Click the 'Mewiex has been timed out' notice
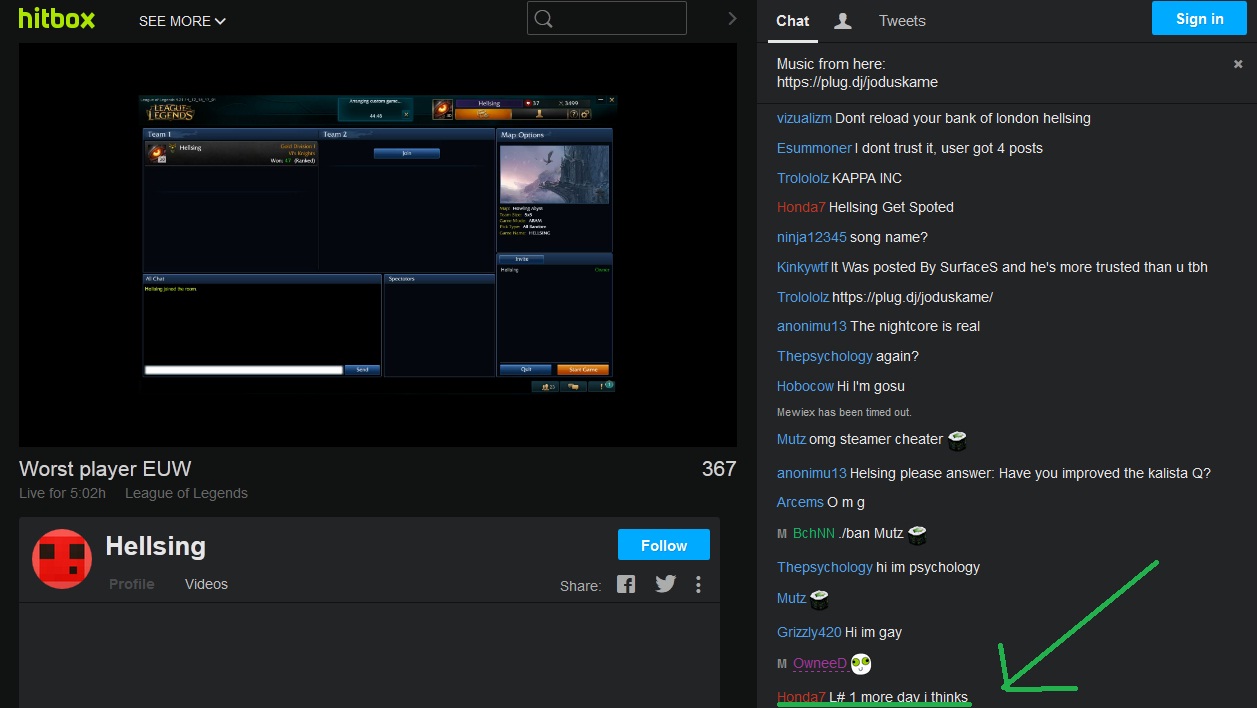The image size is (1257, 708). 844,412
